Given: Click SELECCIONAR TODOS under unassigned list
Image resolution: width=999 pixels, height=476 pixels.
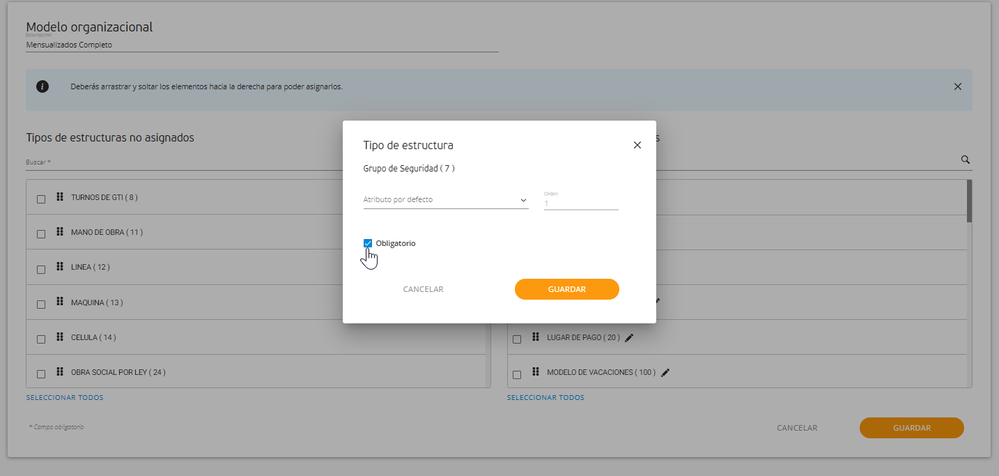Looking at the screenshot, I should (64, 398).
